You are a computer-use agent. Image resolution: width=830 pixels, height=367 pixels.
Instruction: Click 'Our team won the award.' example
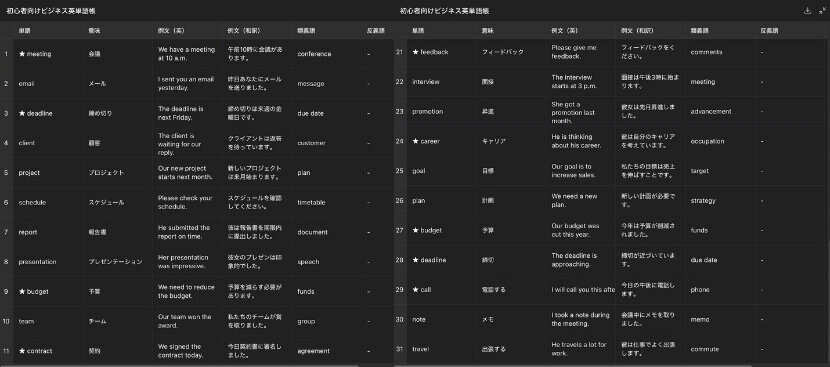coord(184,321)
